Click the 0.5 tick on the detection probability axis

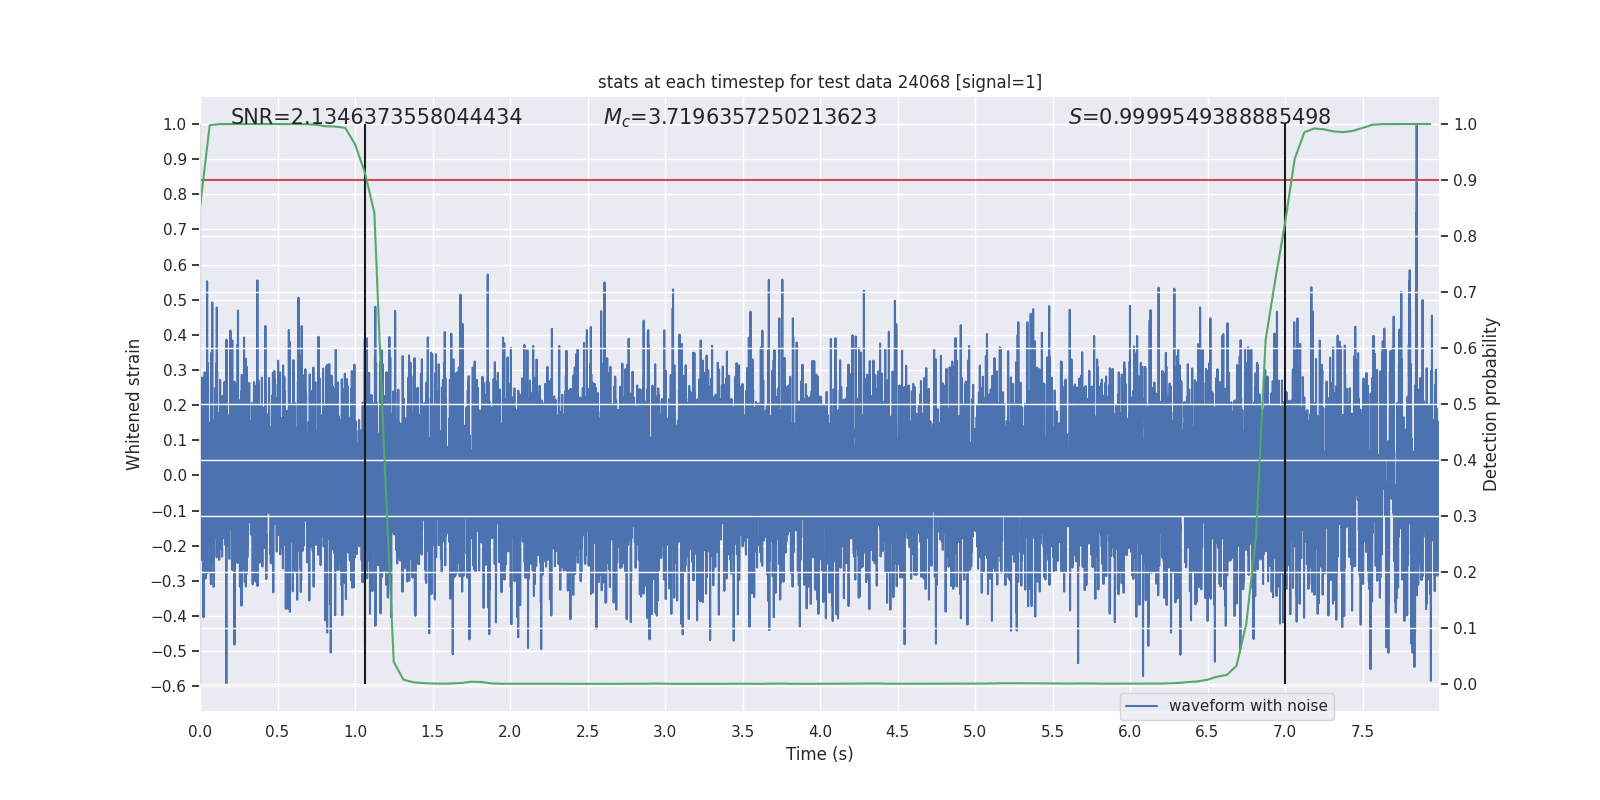(1465, 404)
